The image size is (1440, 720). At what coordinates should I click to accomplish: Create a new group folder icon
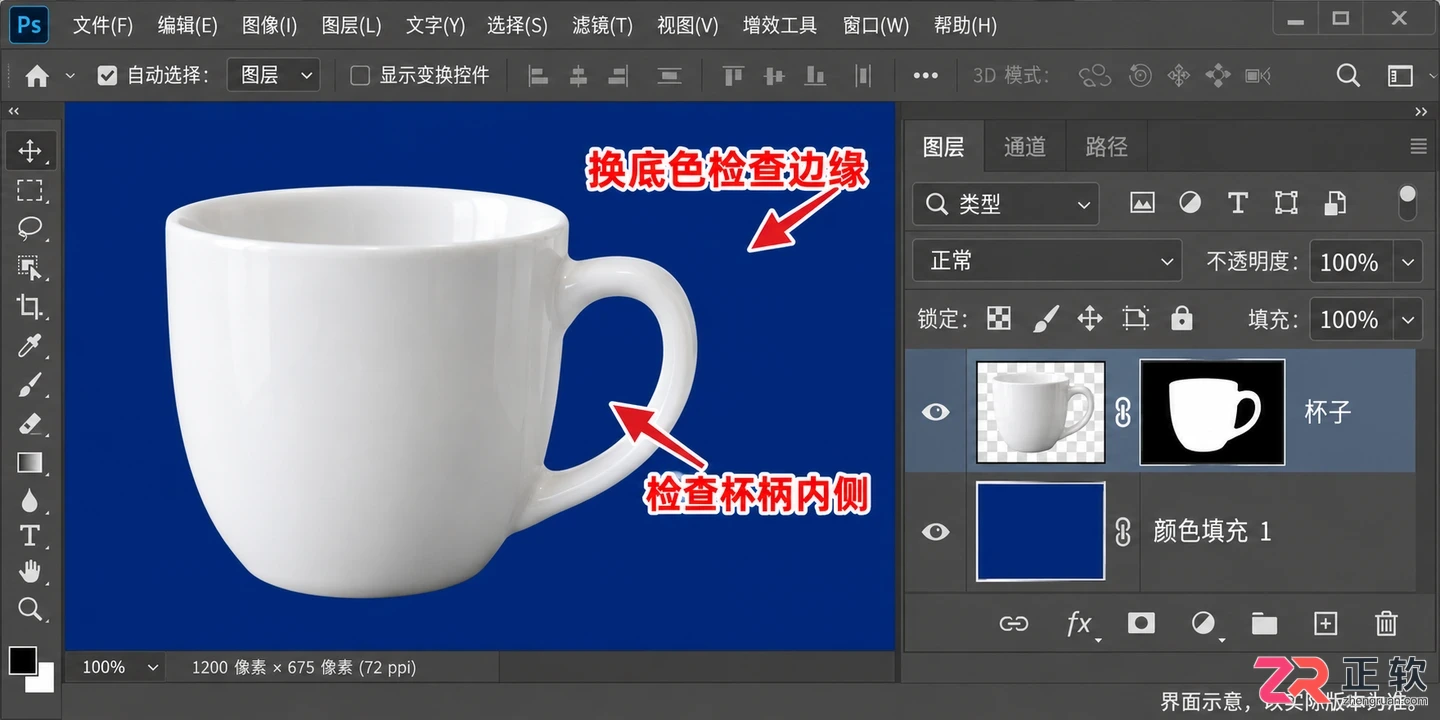pyautogui.click(x=1264, y=624)
